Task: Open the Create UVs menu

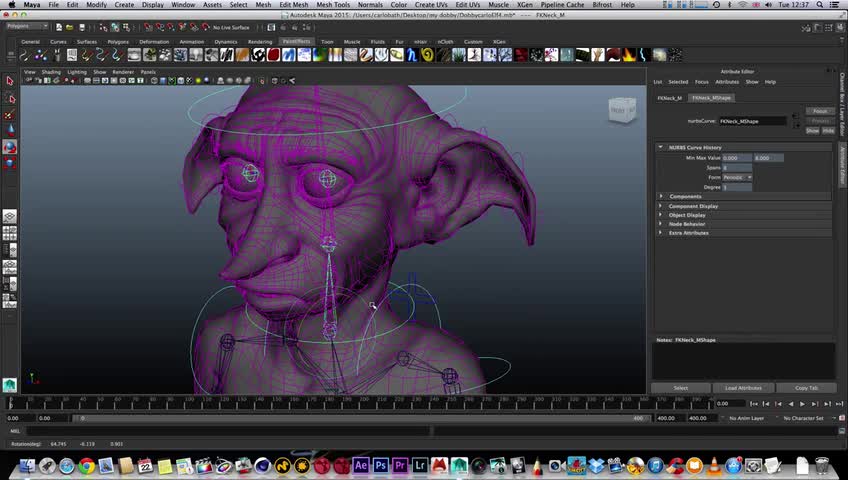Action: (432, 4)
